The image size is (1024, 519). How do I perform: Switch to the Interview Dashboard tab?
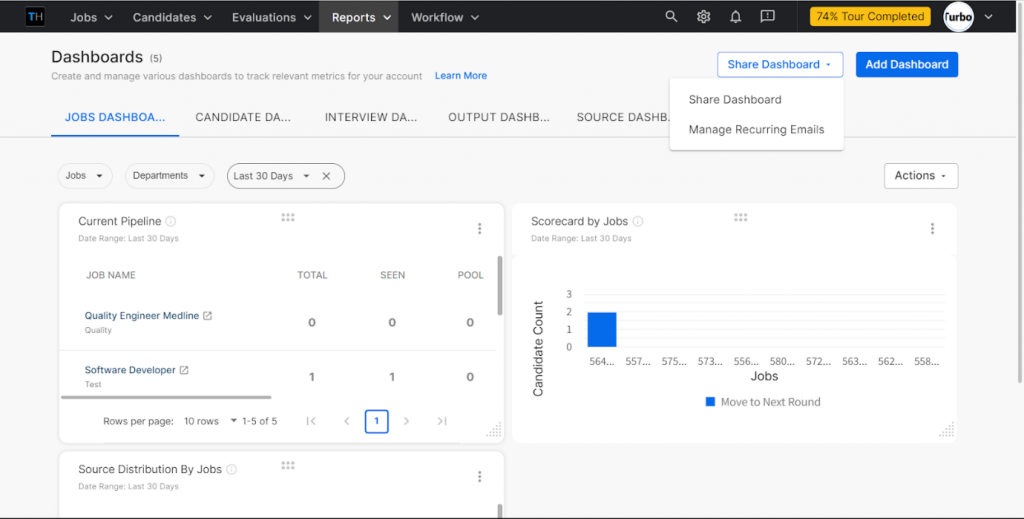click(x=371, y=117)
